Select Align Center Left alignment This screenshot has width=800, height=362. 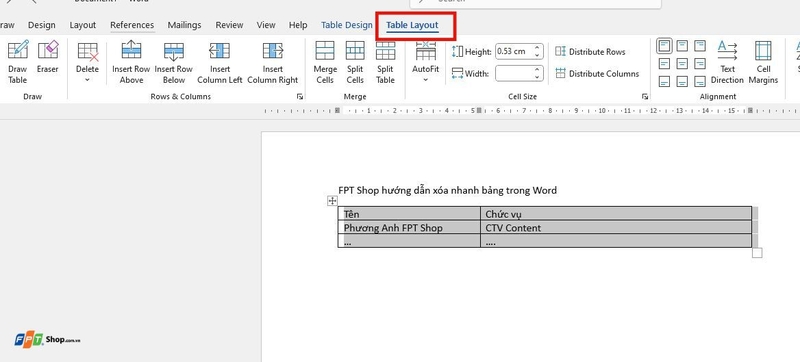pyautogui.click(x=664, y=64)
